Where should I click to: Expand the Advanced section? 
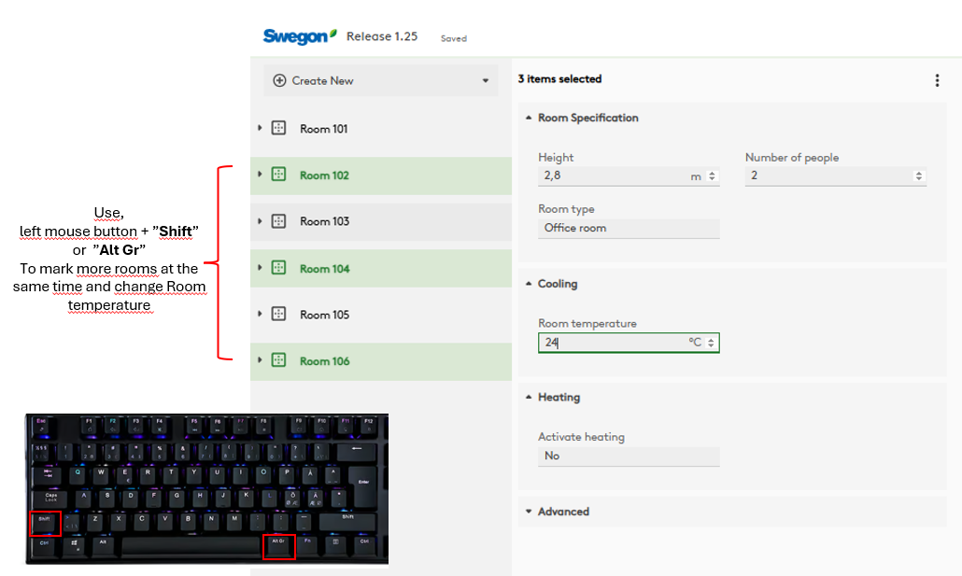(x=529, y=512)
